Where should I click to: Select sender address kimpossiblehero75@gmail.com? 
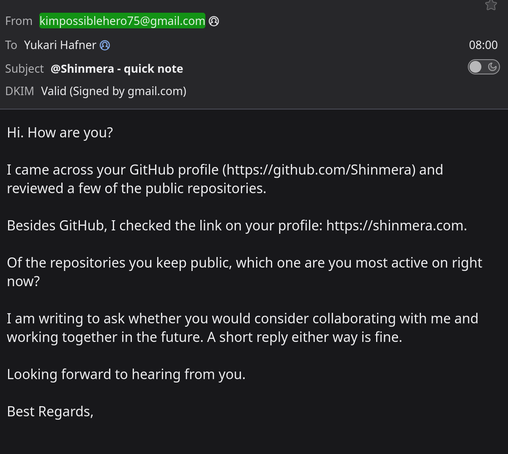pos(122,21)
